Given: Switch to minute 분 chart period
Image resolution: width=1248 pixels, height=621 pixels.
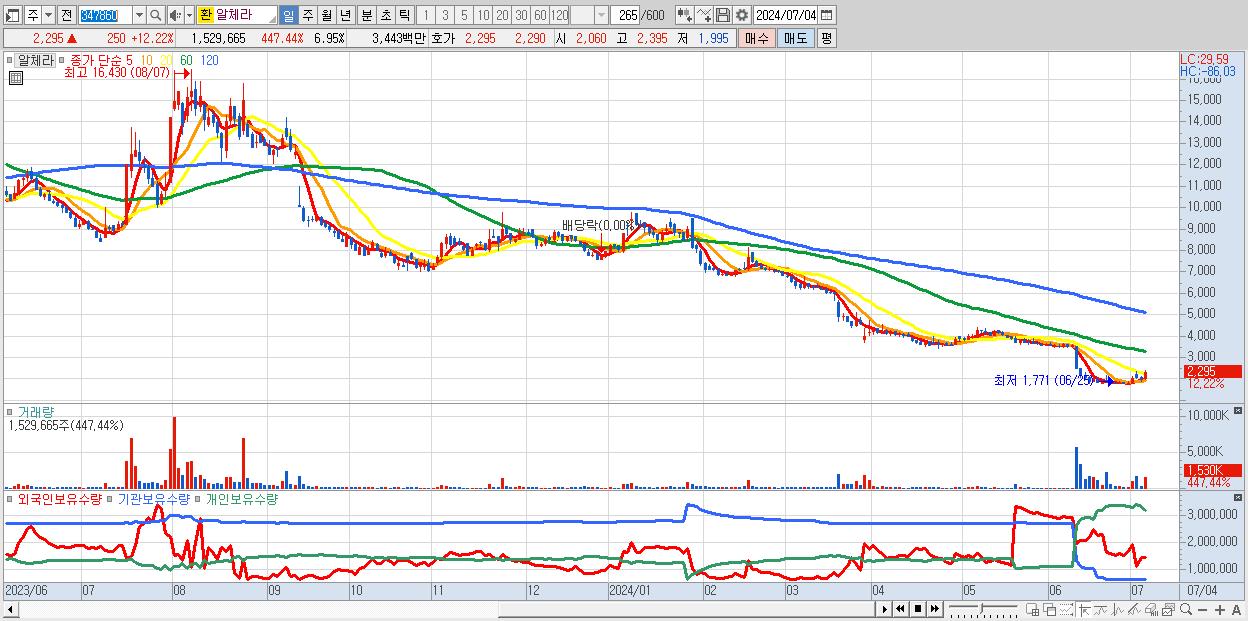Looking at the screenshot, I should (367, 15).
